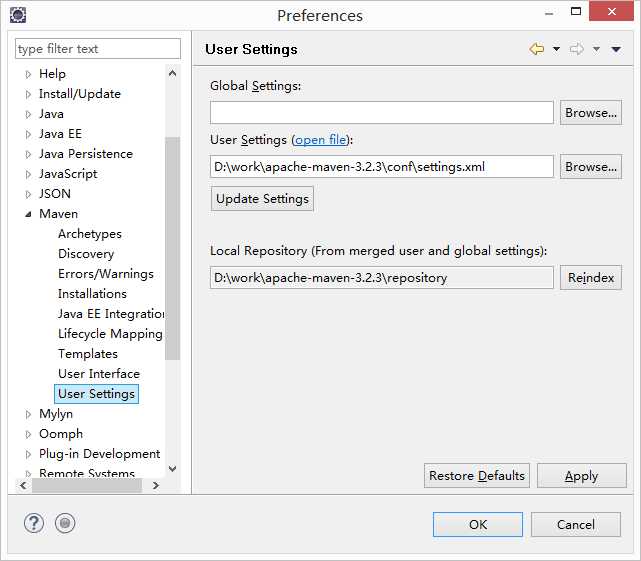The image size is (641, 561).
Task: Close the Preferences dialog
Action: click(612, 11)
